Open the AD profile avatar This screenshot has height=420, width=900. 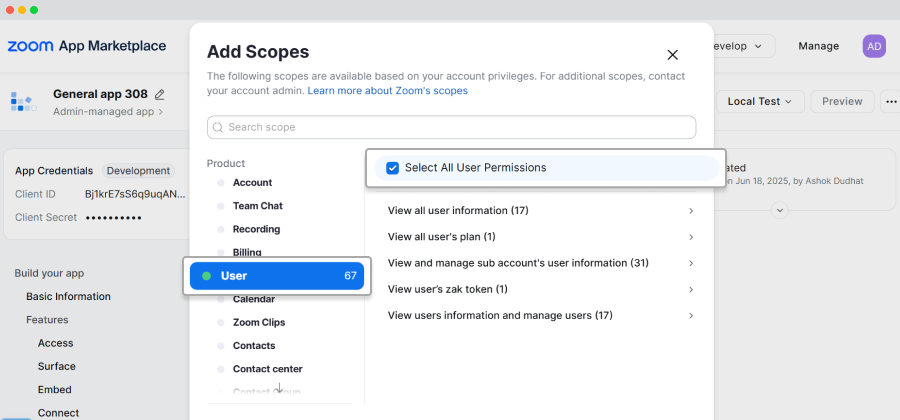click(874, 46)
